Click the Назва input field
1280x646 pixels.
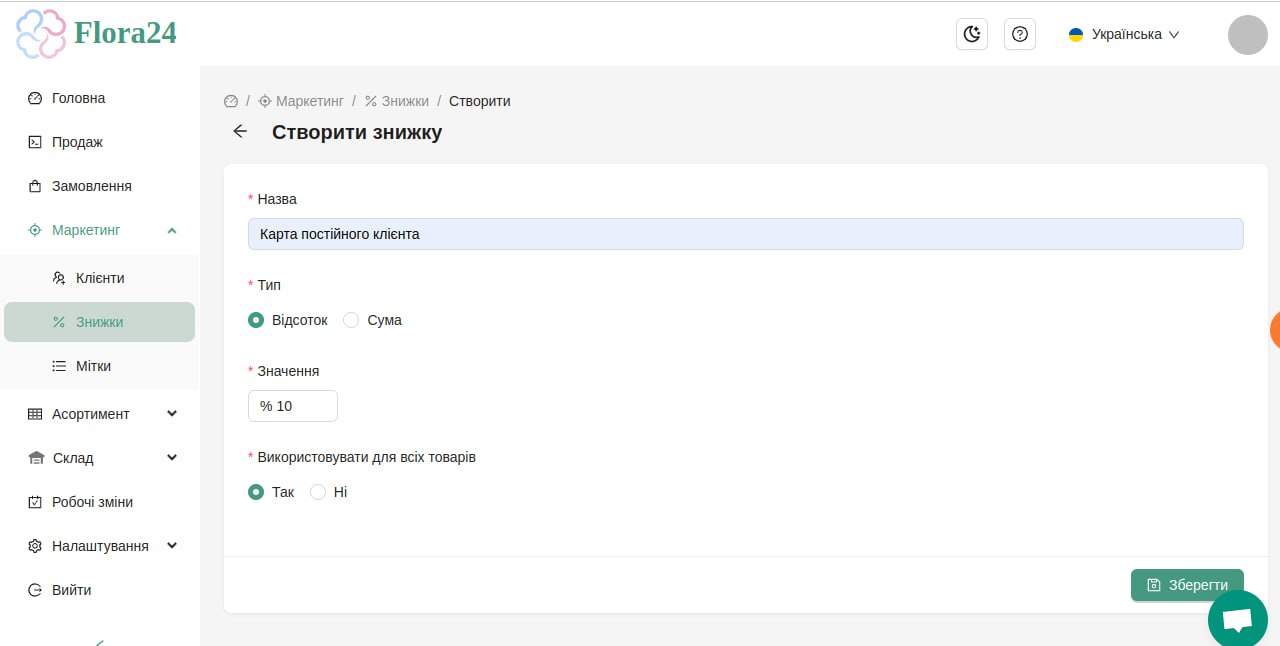pos(746,234)
